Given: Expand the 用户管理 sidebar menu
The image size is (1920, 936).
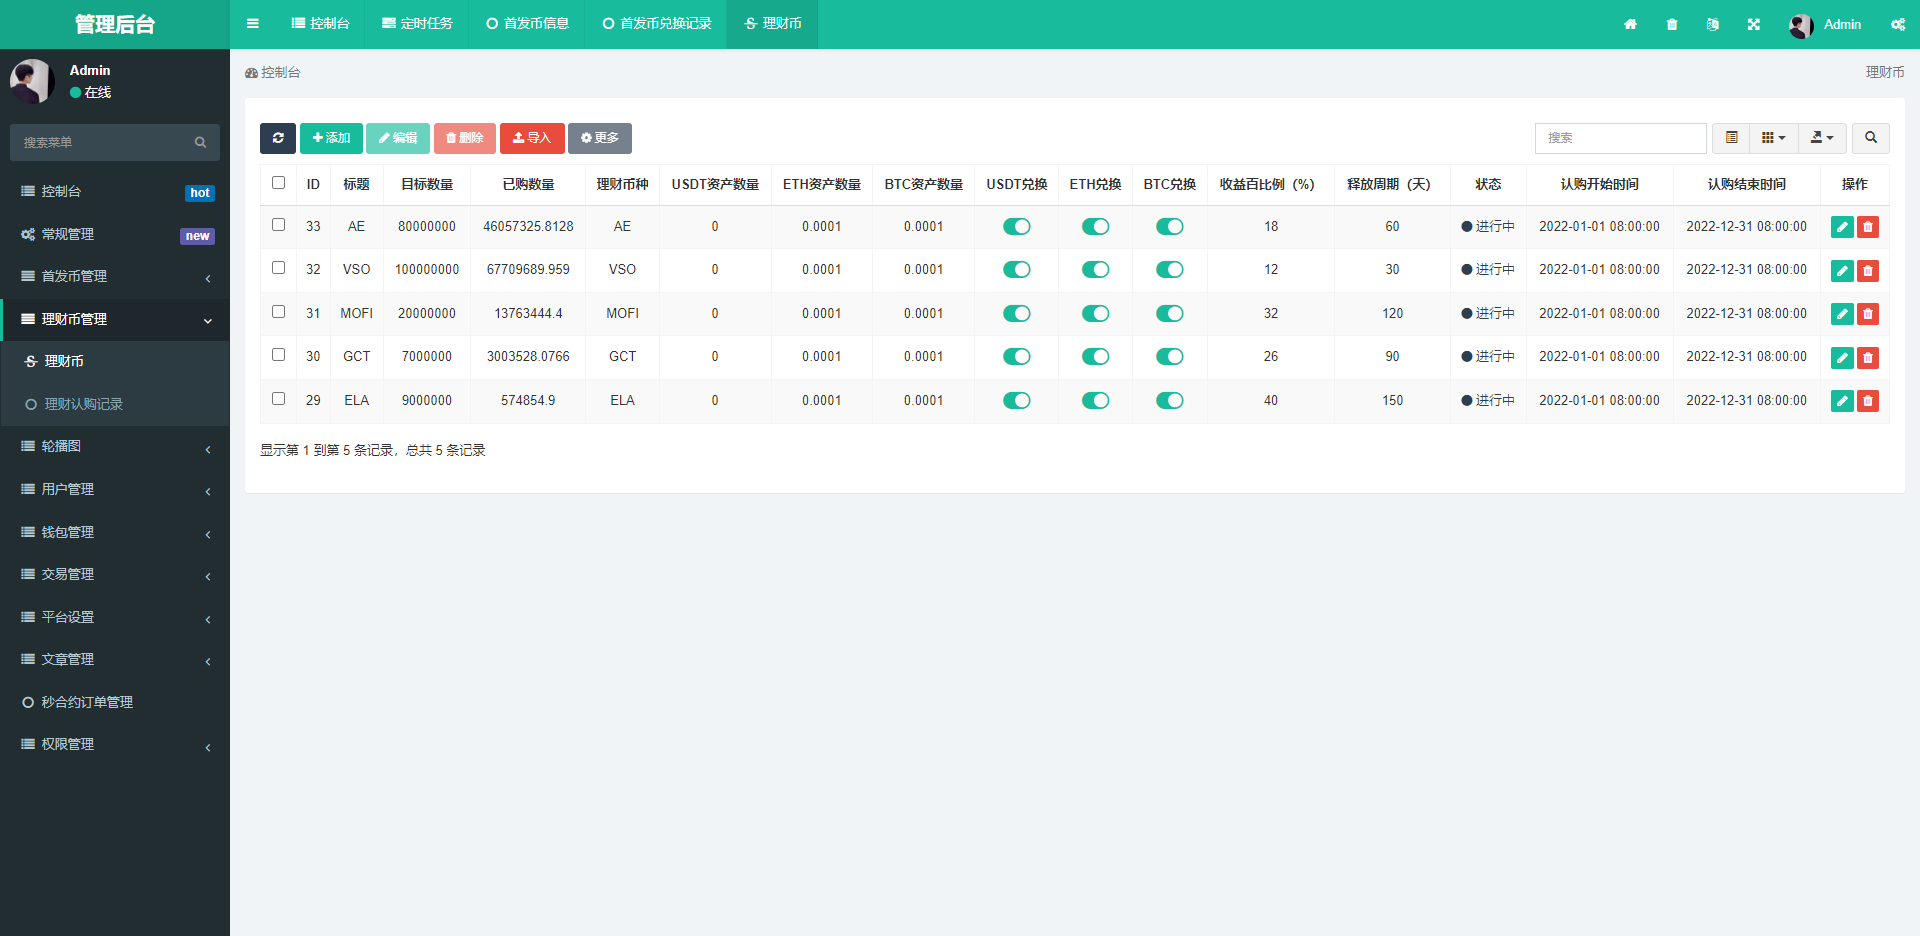Looking at the screenshot, I should (115, 489).
